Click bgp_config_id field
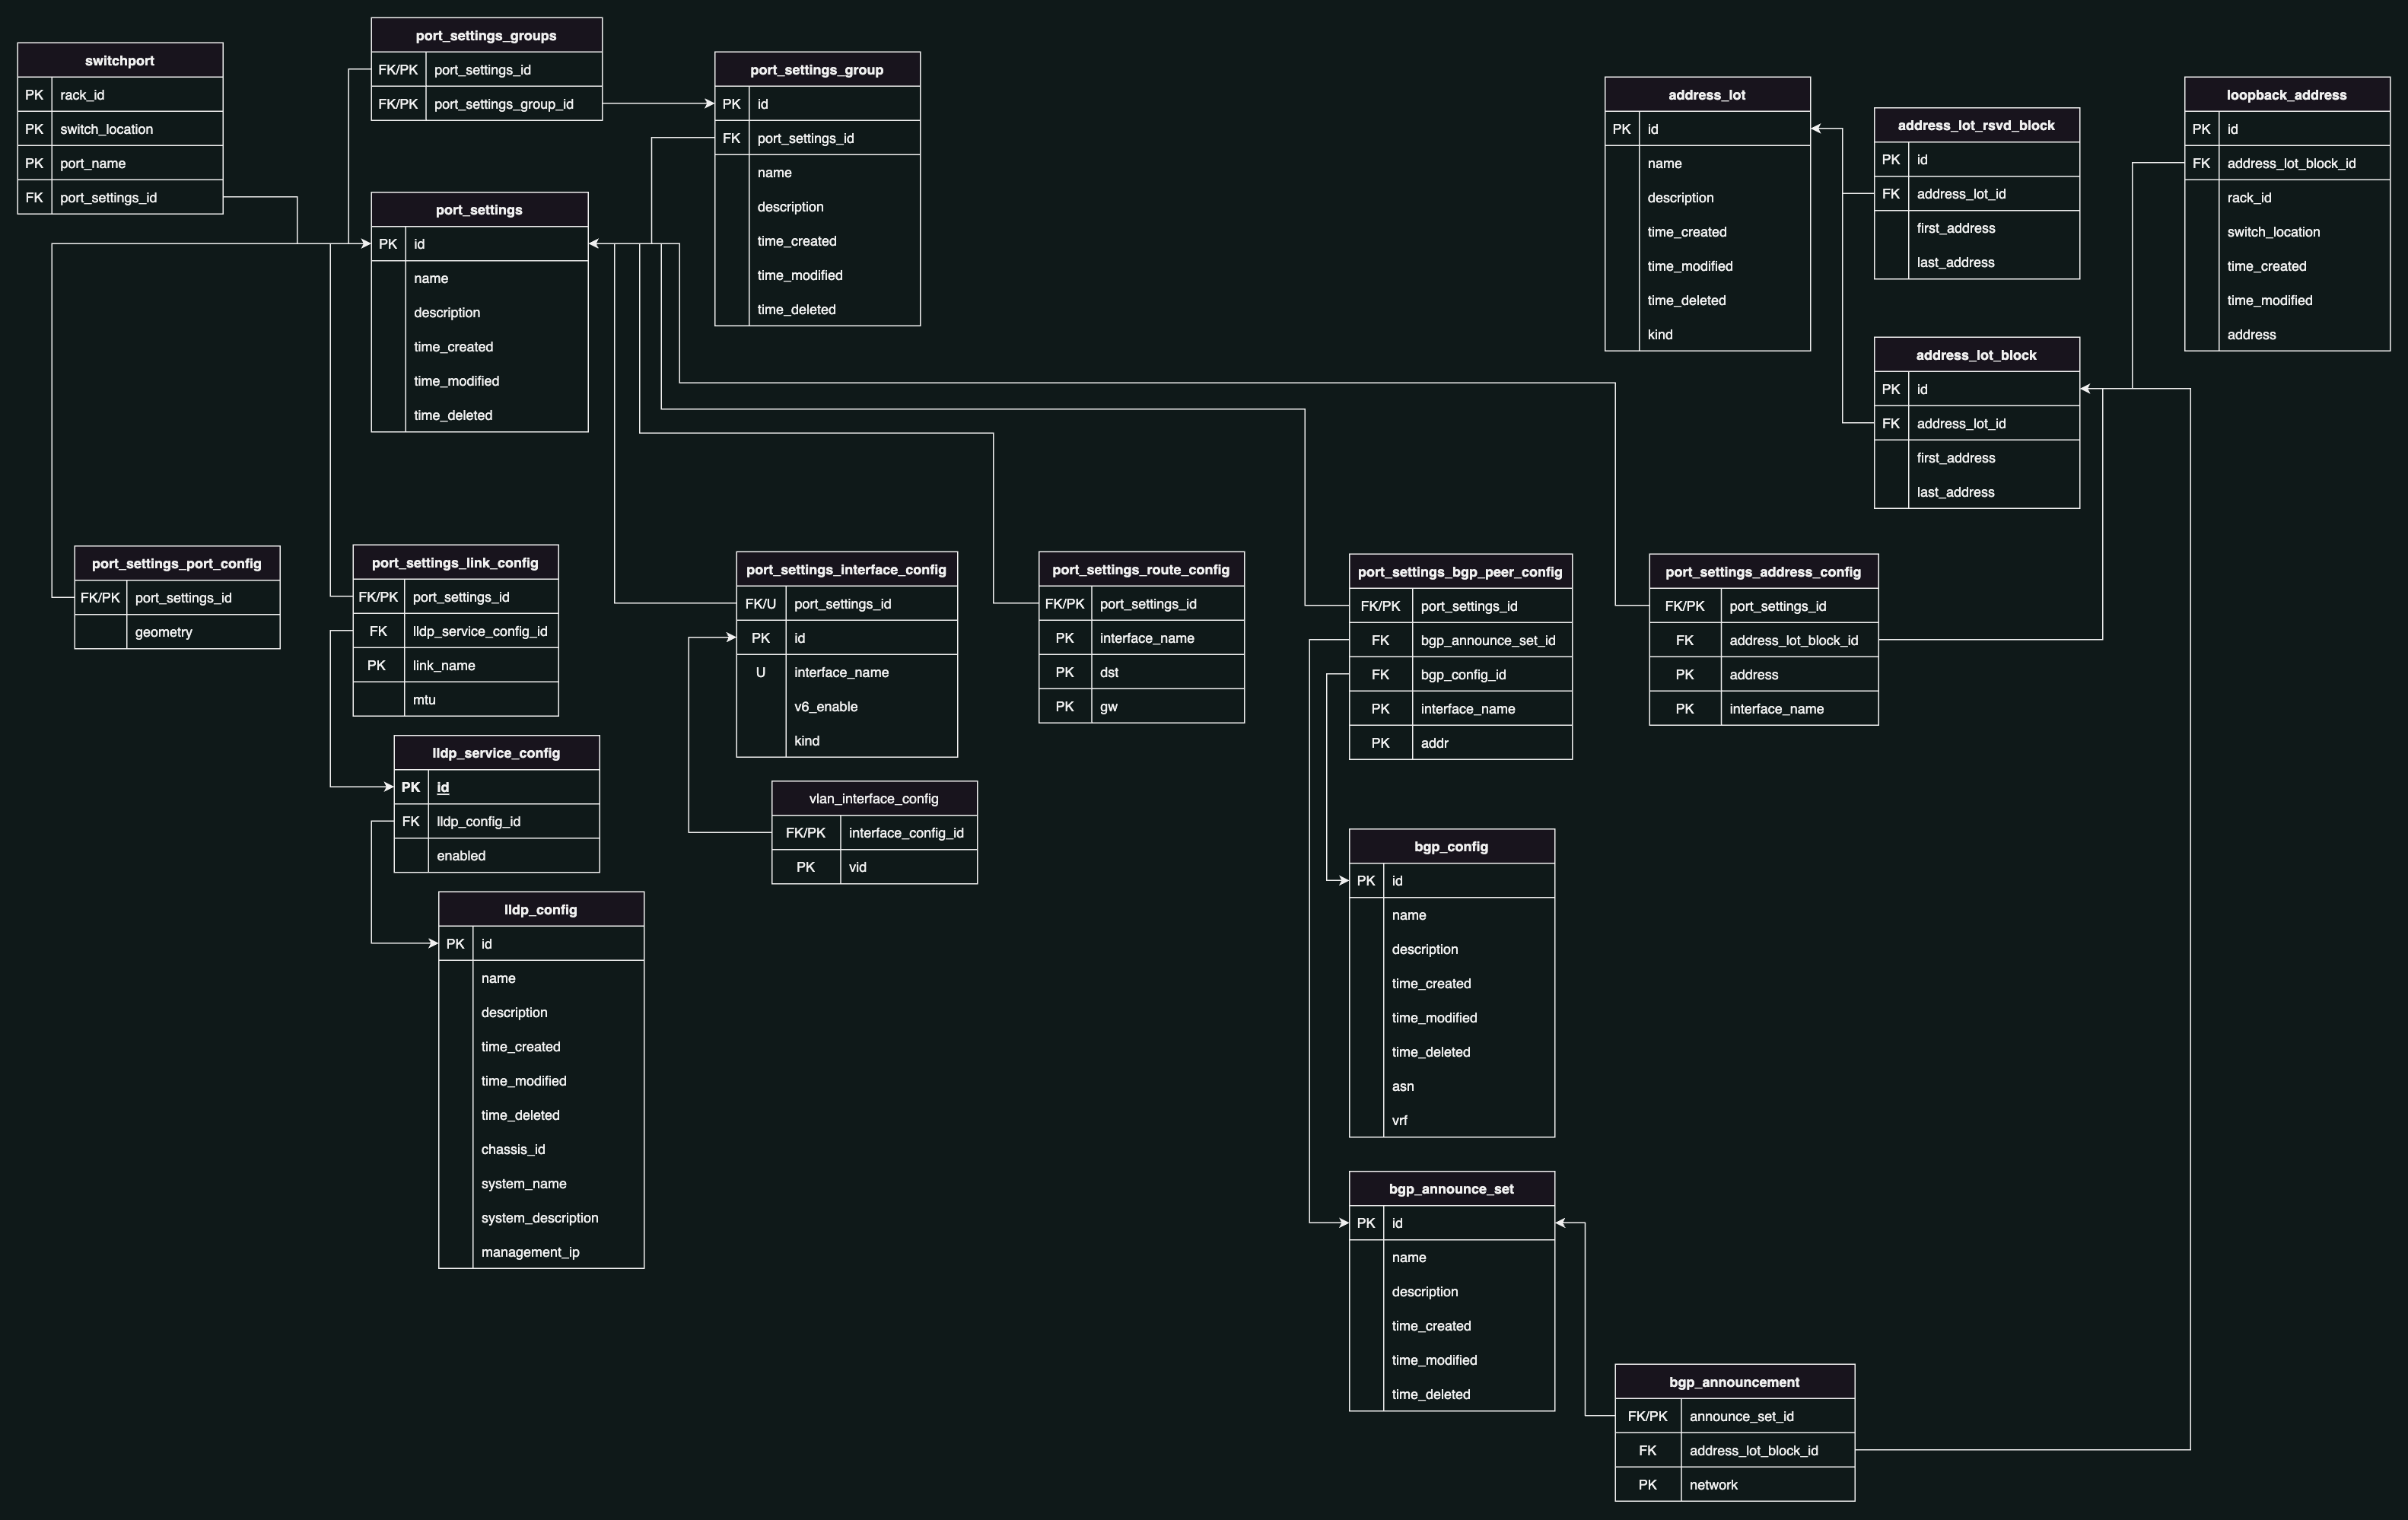This screenshot has height=1520, width=2408. (x=1460, y=674)
